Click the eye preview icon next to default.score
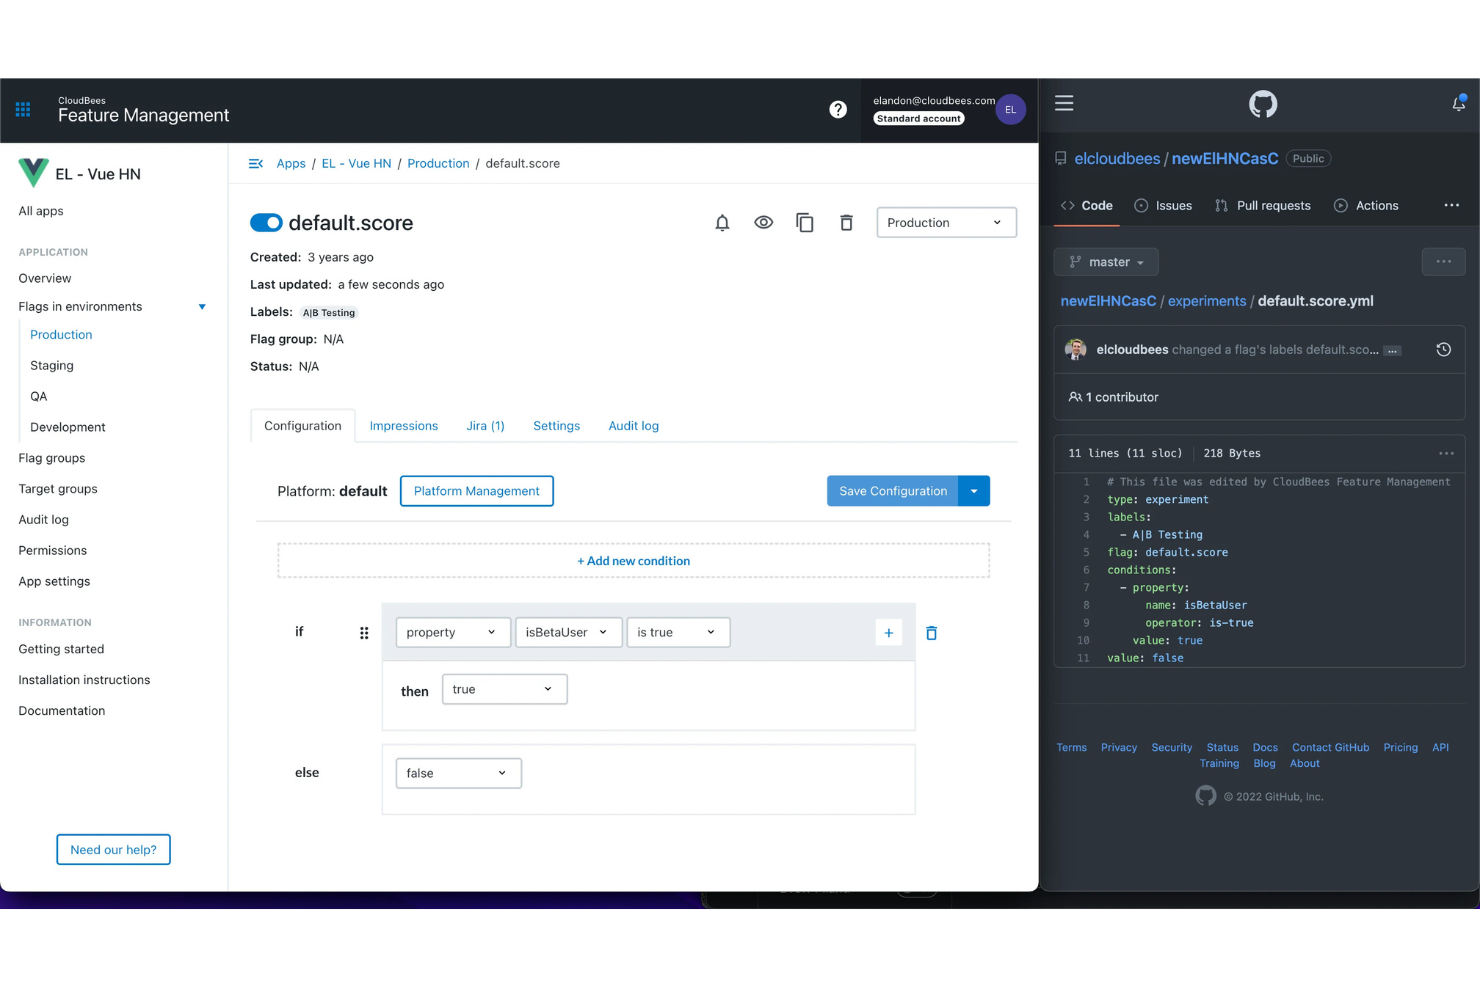Viewport: 1480px width, 987px height. click(764, 222)
